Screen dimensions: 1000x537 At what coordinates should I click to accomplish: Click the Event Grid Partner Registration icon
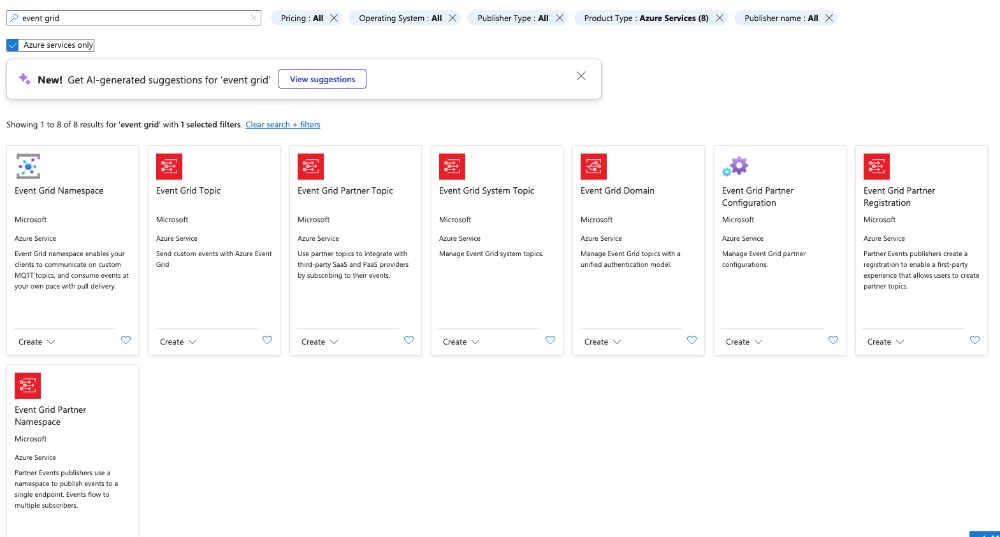pyautogui.click(x=876, y=166)
